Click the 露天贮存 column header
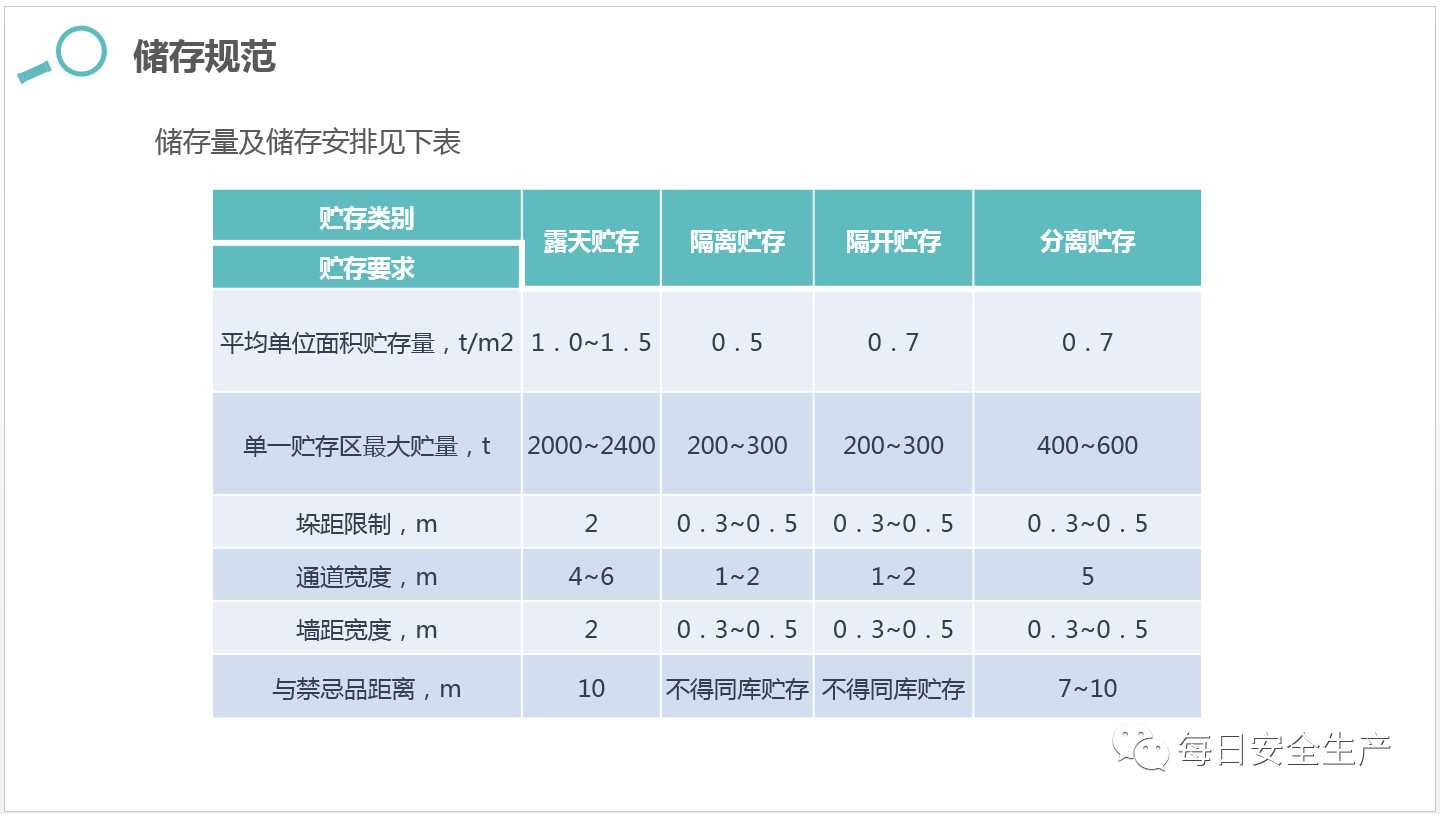The width and height of the screenshot is (1440, 814). point(591,240)
